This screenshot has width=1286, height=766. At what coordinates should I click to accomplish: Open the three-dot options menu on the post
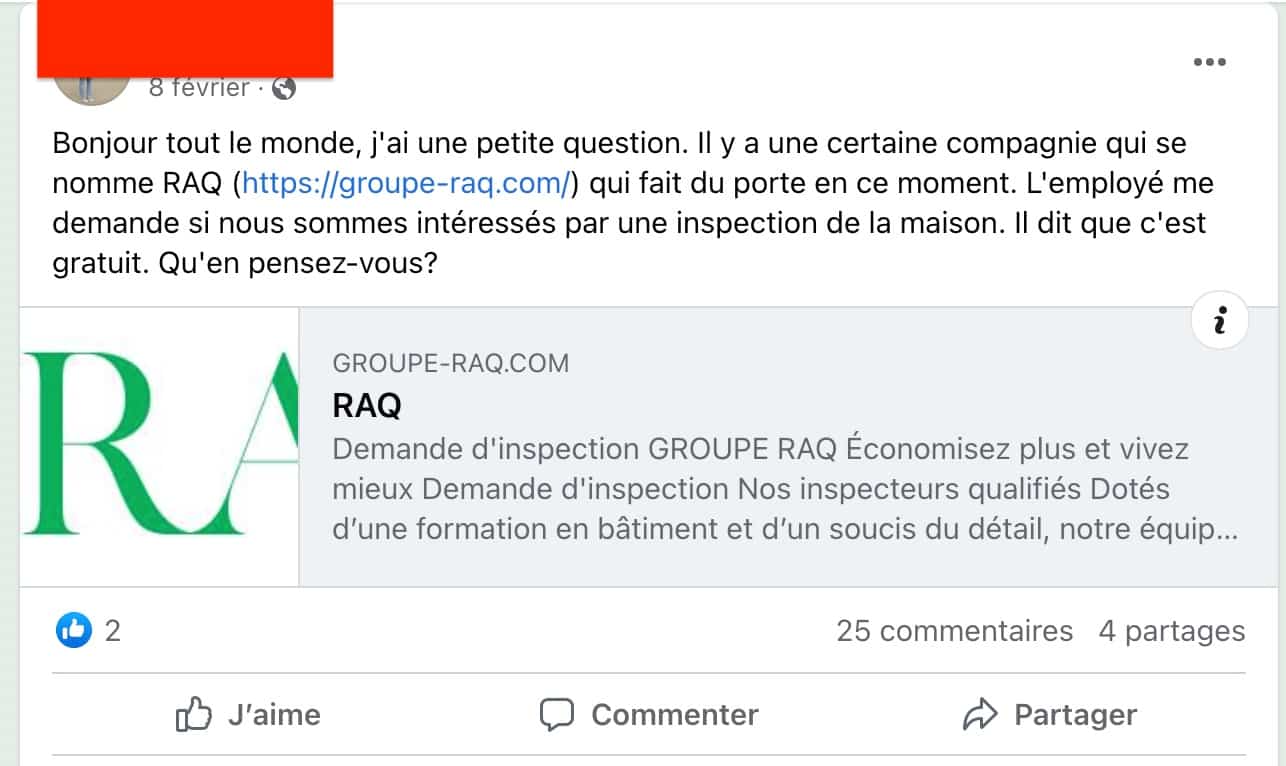[x=1211, y=62]
